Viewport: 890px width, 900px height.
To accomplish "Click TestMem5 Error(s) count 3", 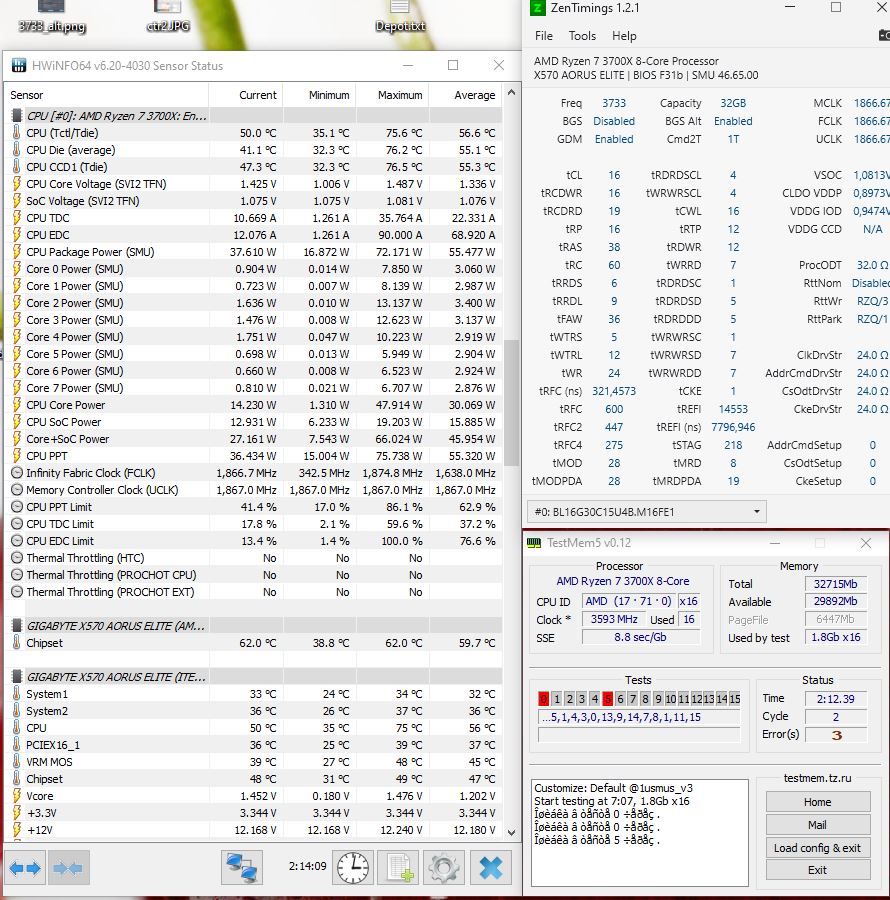I will pos(836,735).
